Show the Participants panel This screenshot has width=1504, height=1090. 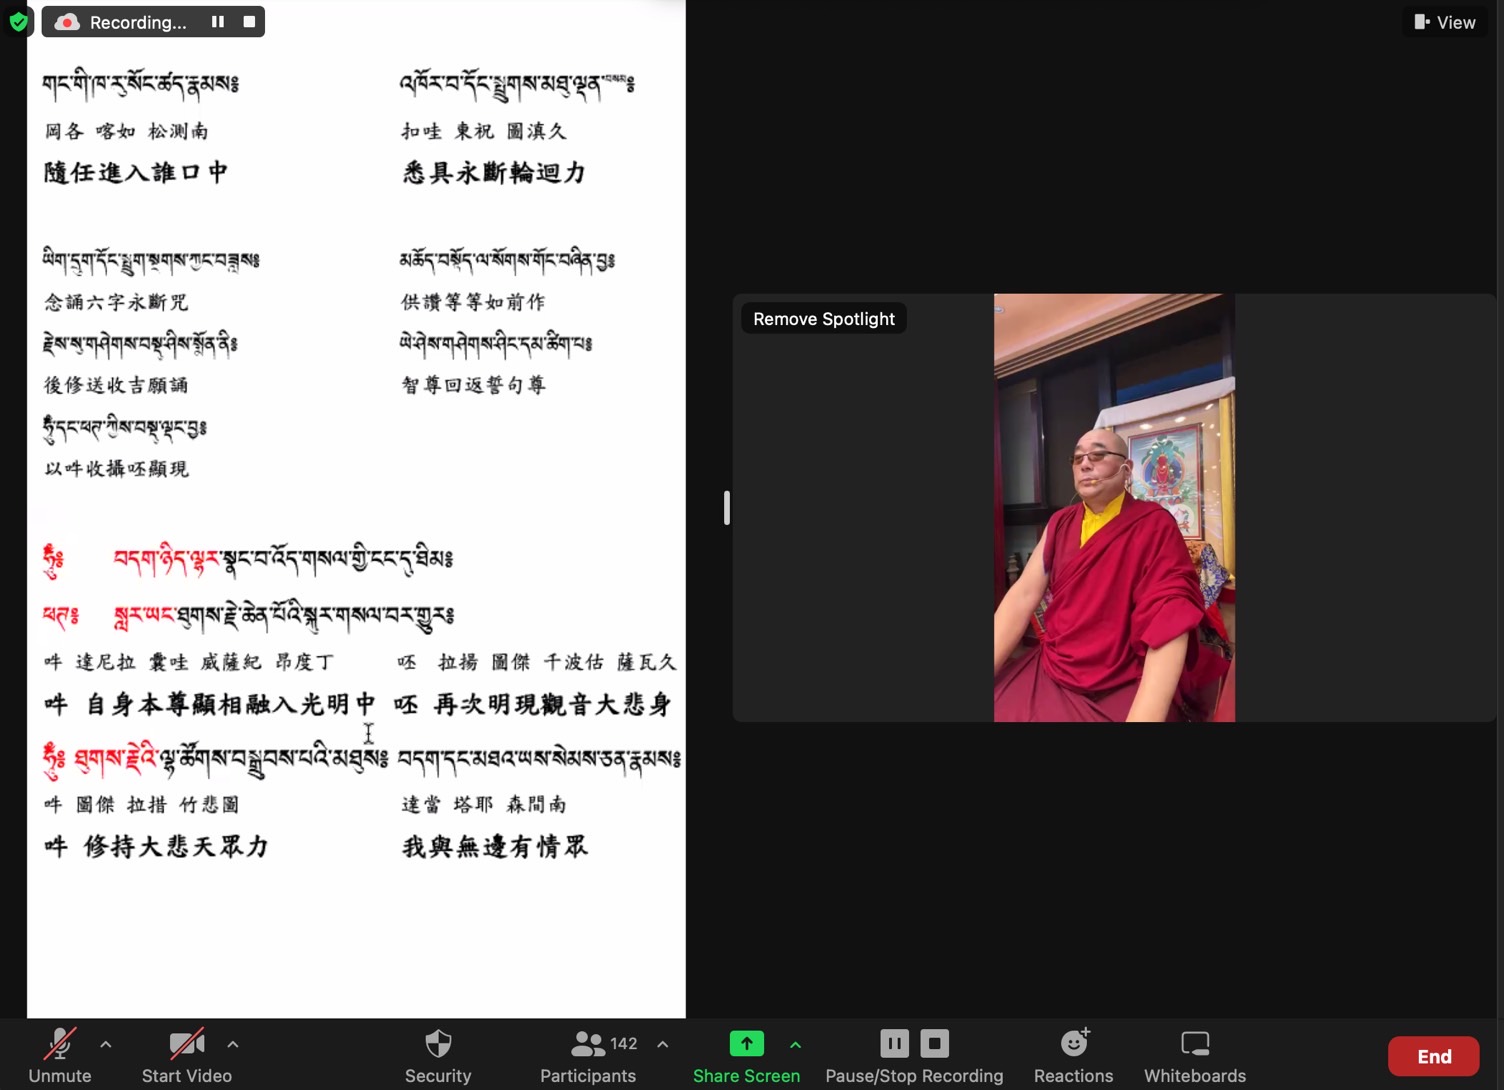click(588, 1055)
